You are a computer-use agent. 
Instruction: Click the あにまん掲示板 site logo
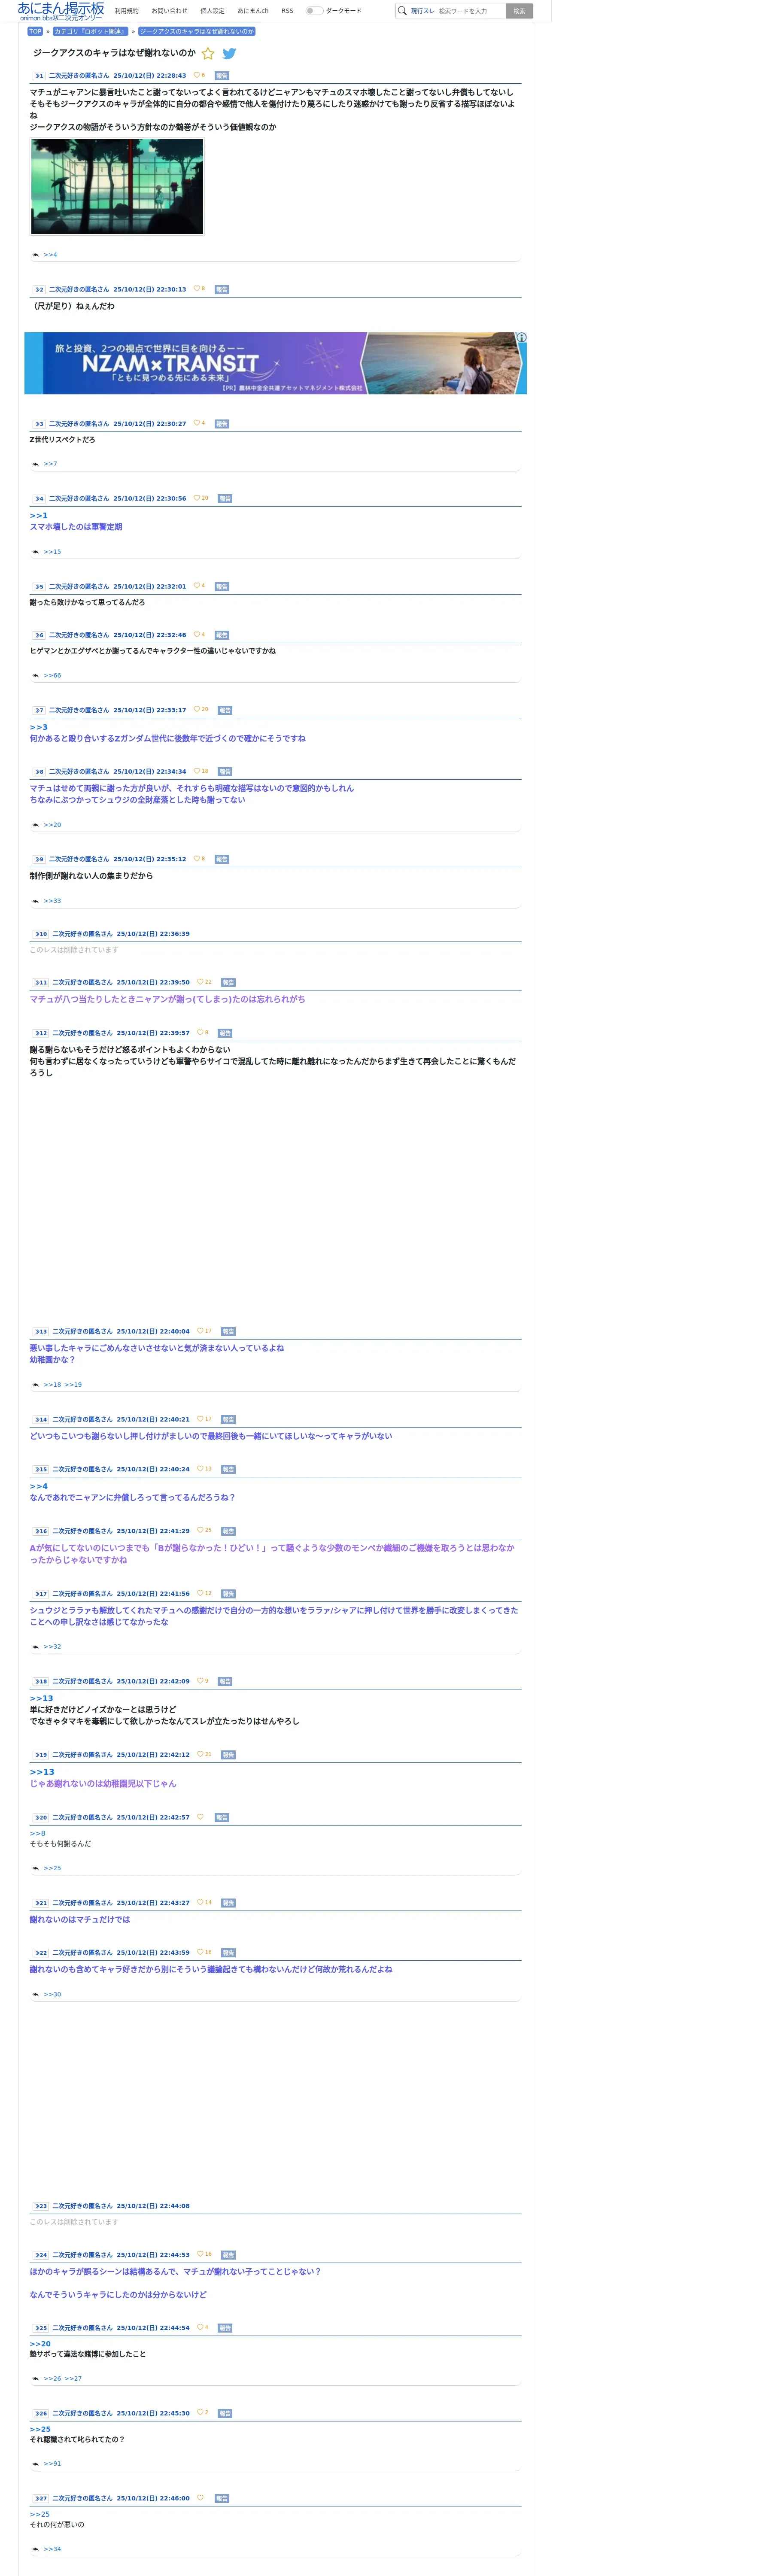(60, 11)
